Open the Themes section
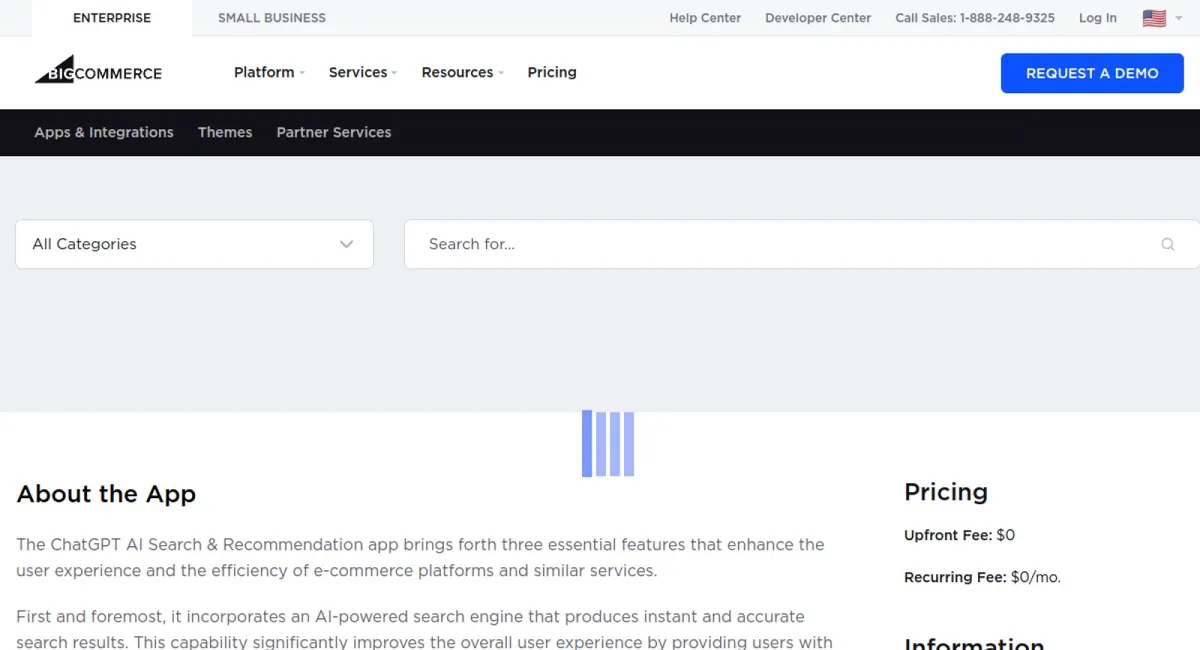The height and width of the screenshot is (650, 1200). point(225,132)
